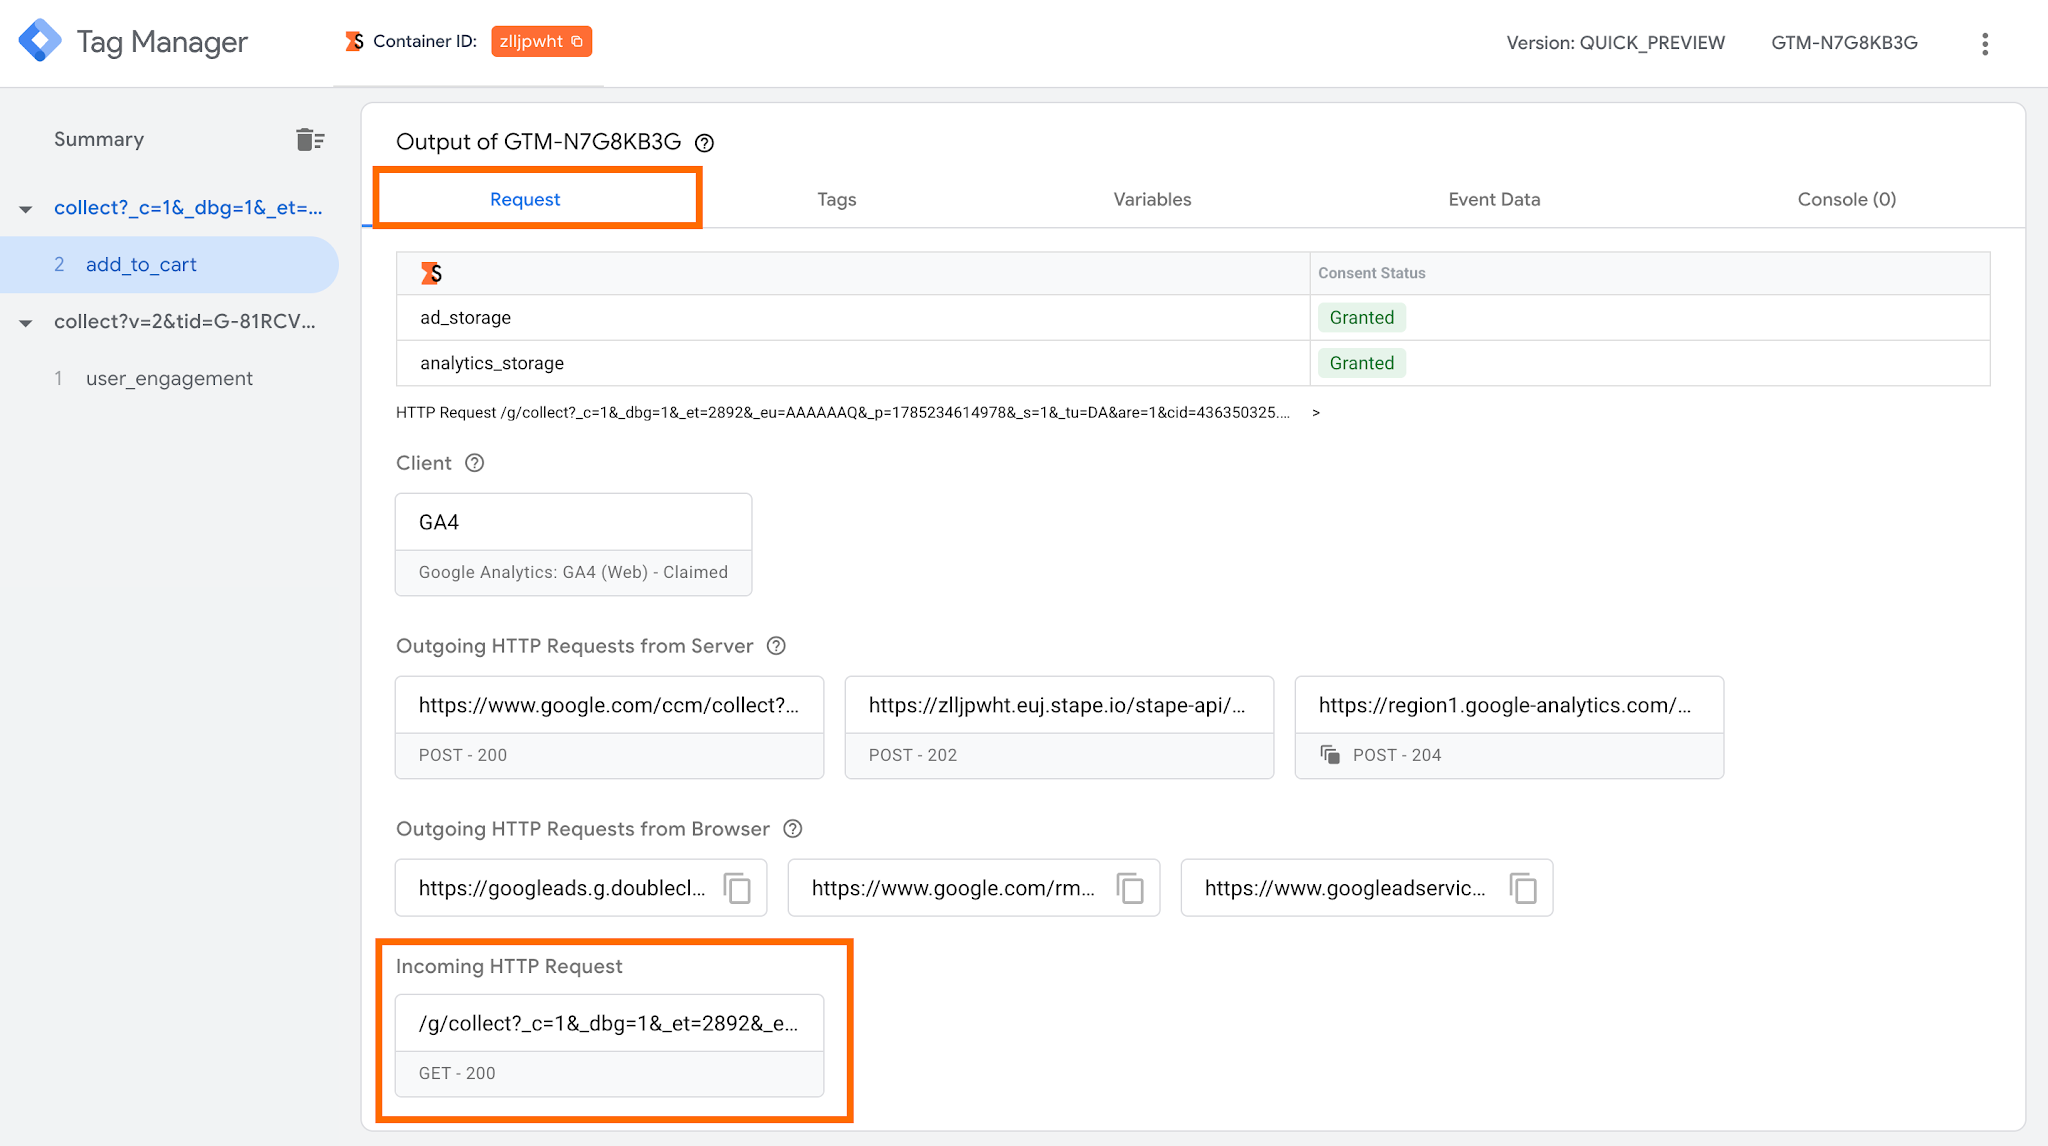This screenshot has height=1146, width=2048.
Task: Click the zlljpwht container ID badge
Action: [541, 41]
